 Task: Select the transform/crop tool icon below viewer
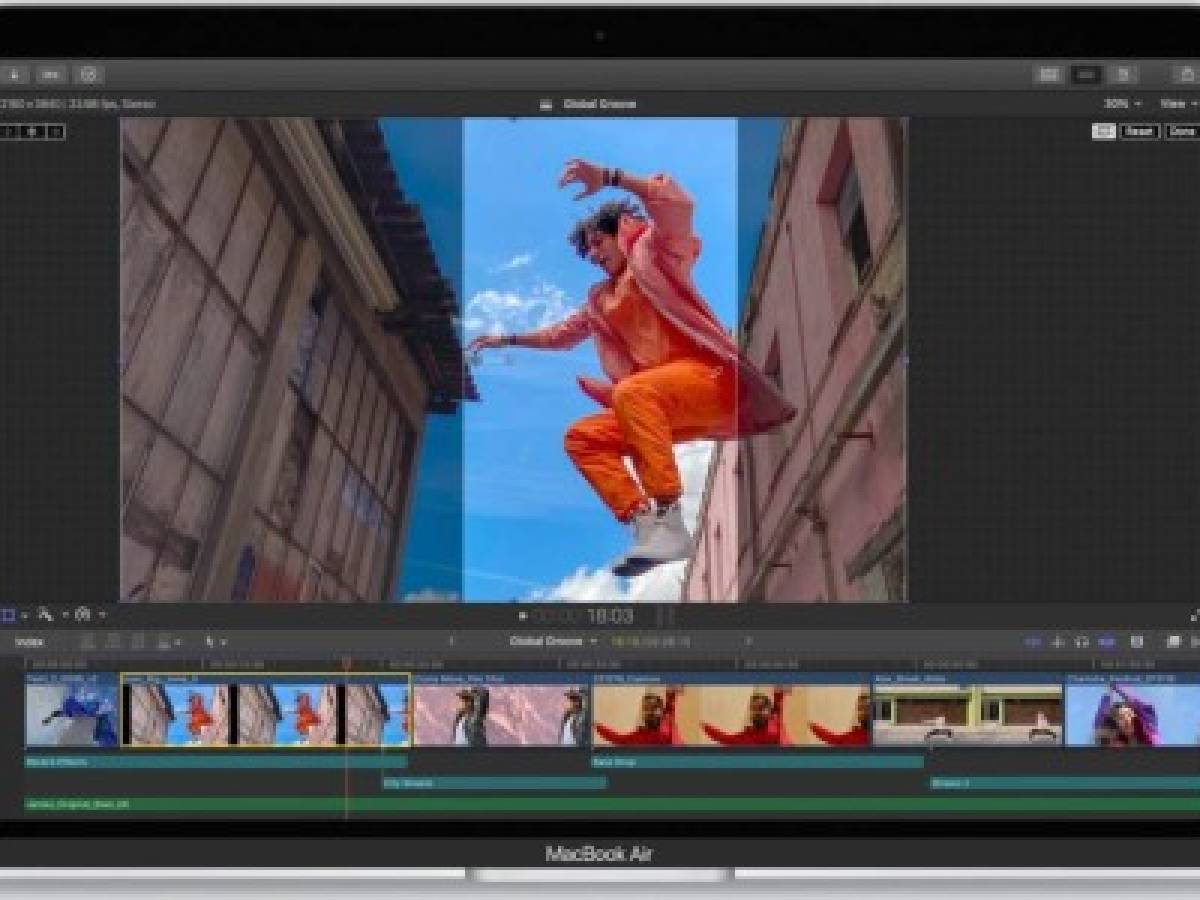tap(8, 615)
